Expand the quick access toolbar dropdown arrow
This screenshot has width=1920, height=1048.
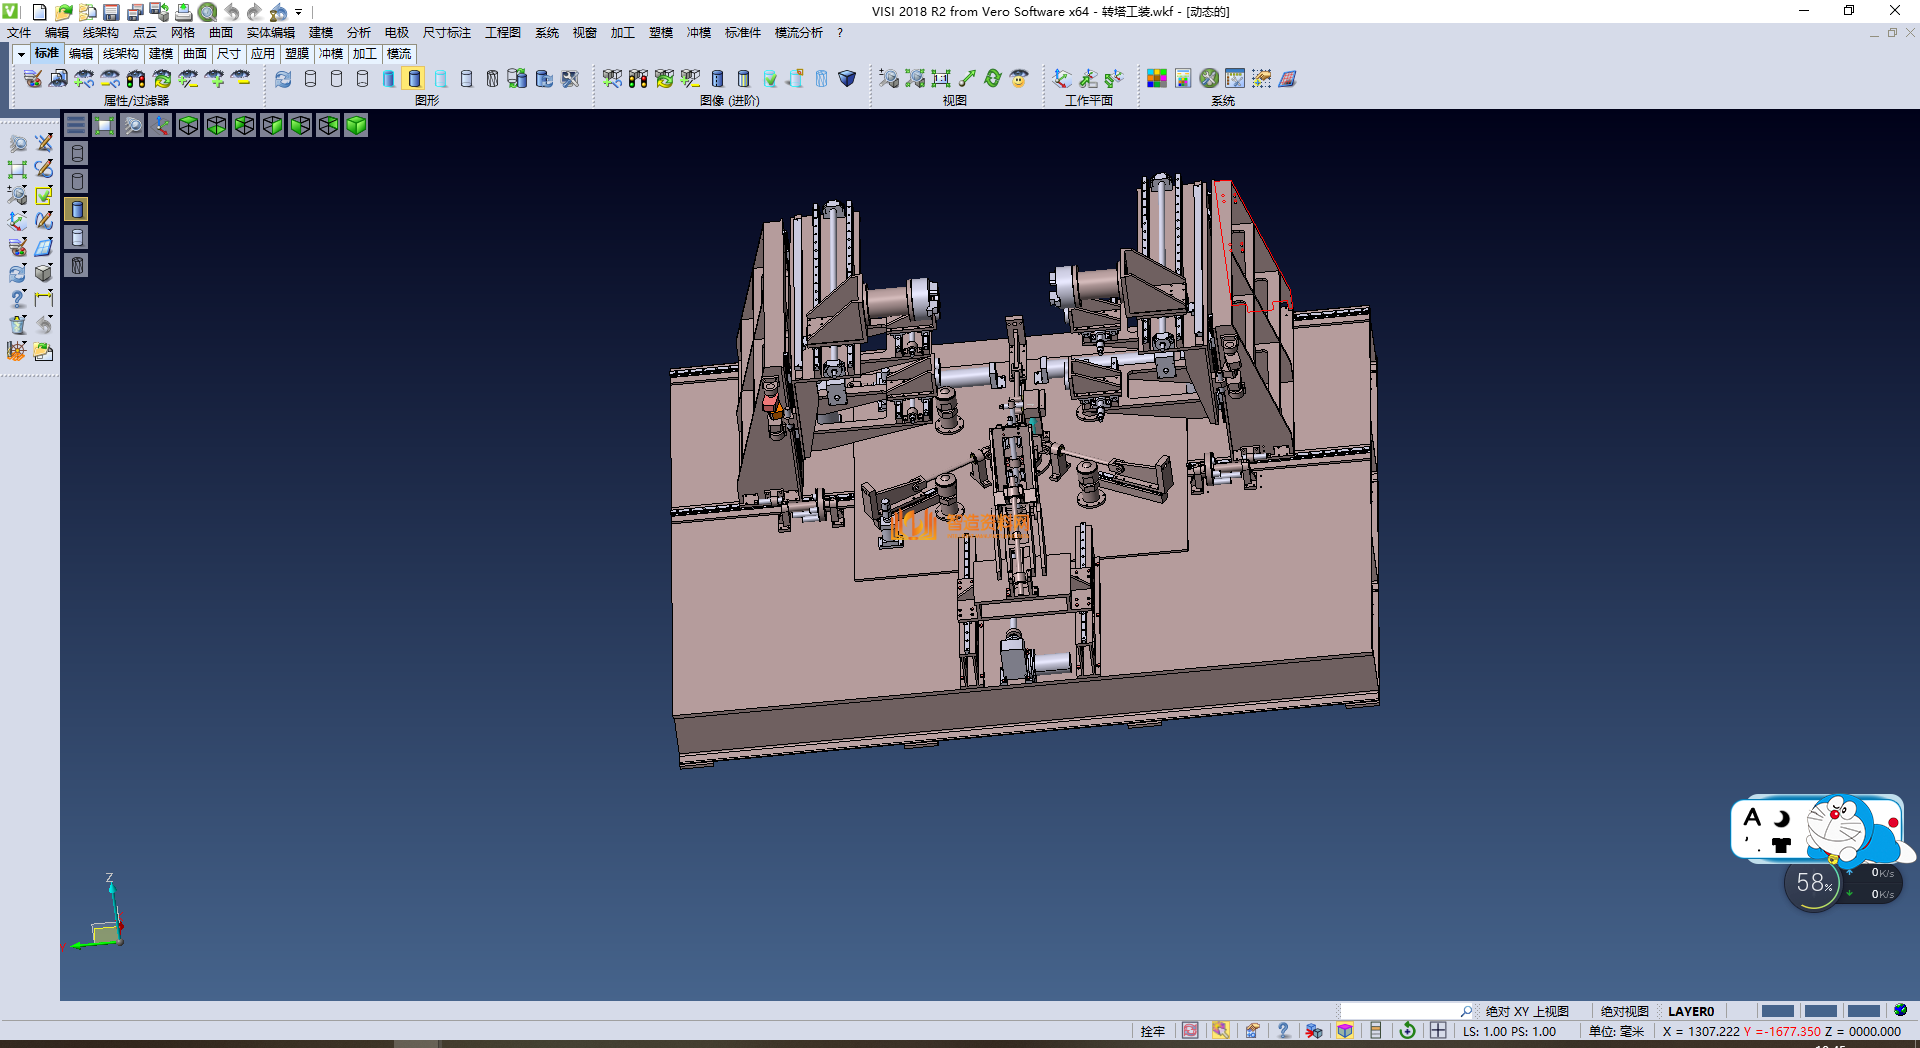pos(298,12)
